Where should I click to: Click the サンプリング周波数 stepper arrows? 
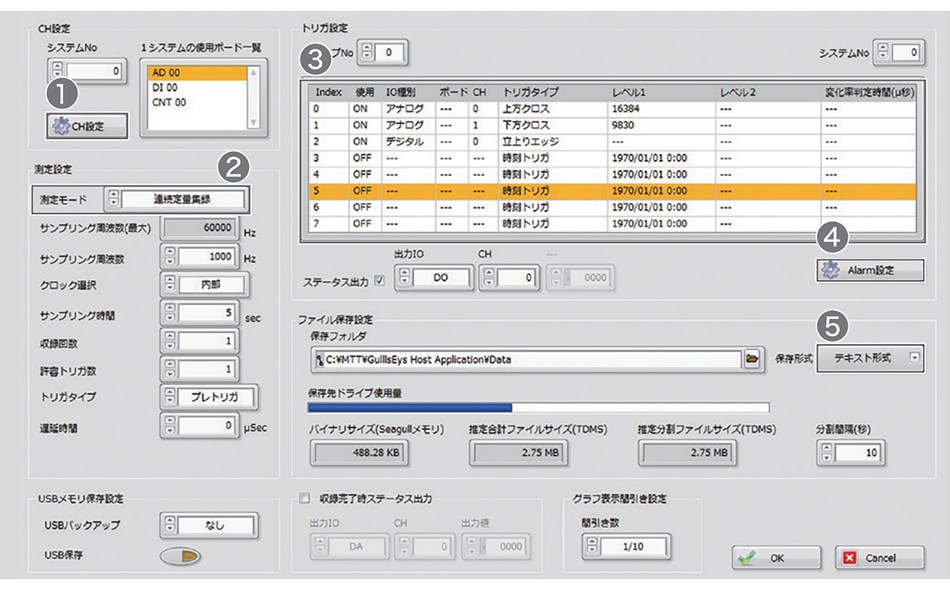pos(170,256)
